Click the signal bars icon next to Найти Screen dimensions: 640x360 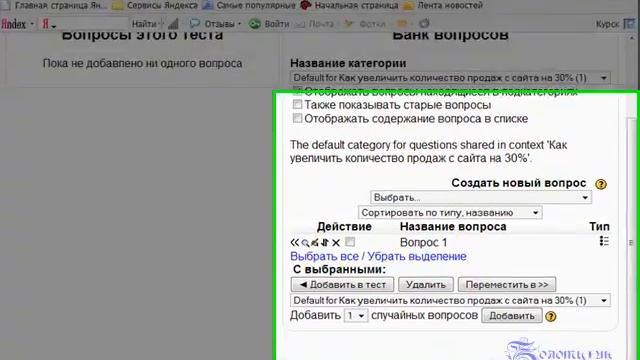(x=173, y=24)
